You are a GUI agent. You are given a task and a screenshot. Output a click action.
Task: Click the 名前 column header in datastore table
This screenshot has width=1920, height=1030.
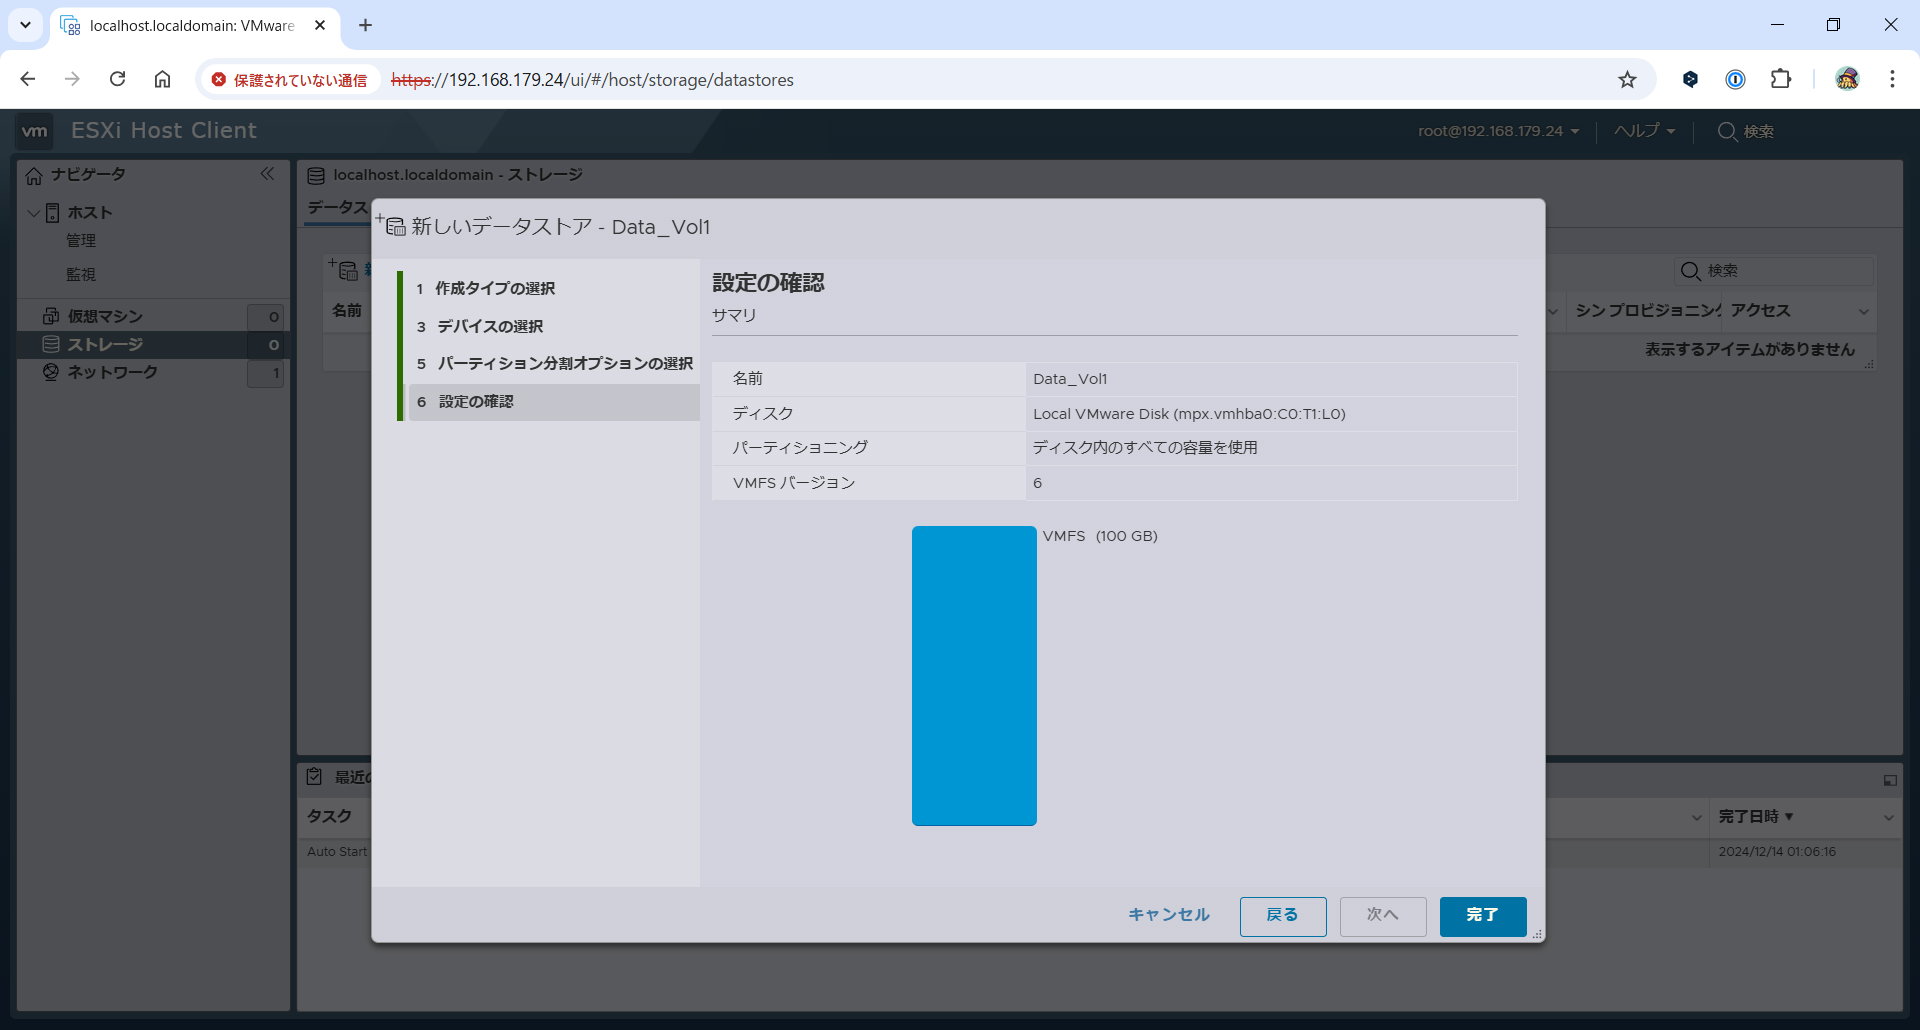point(347,311)
